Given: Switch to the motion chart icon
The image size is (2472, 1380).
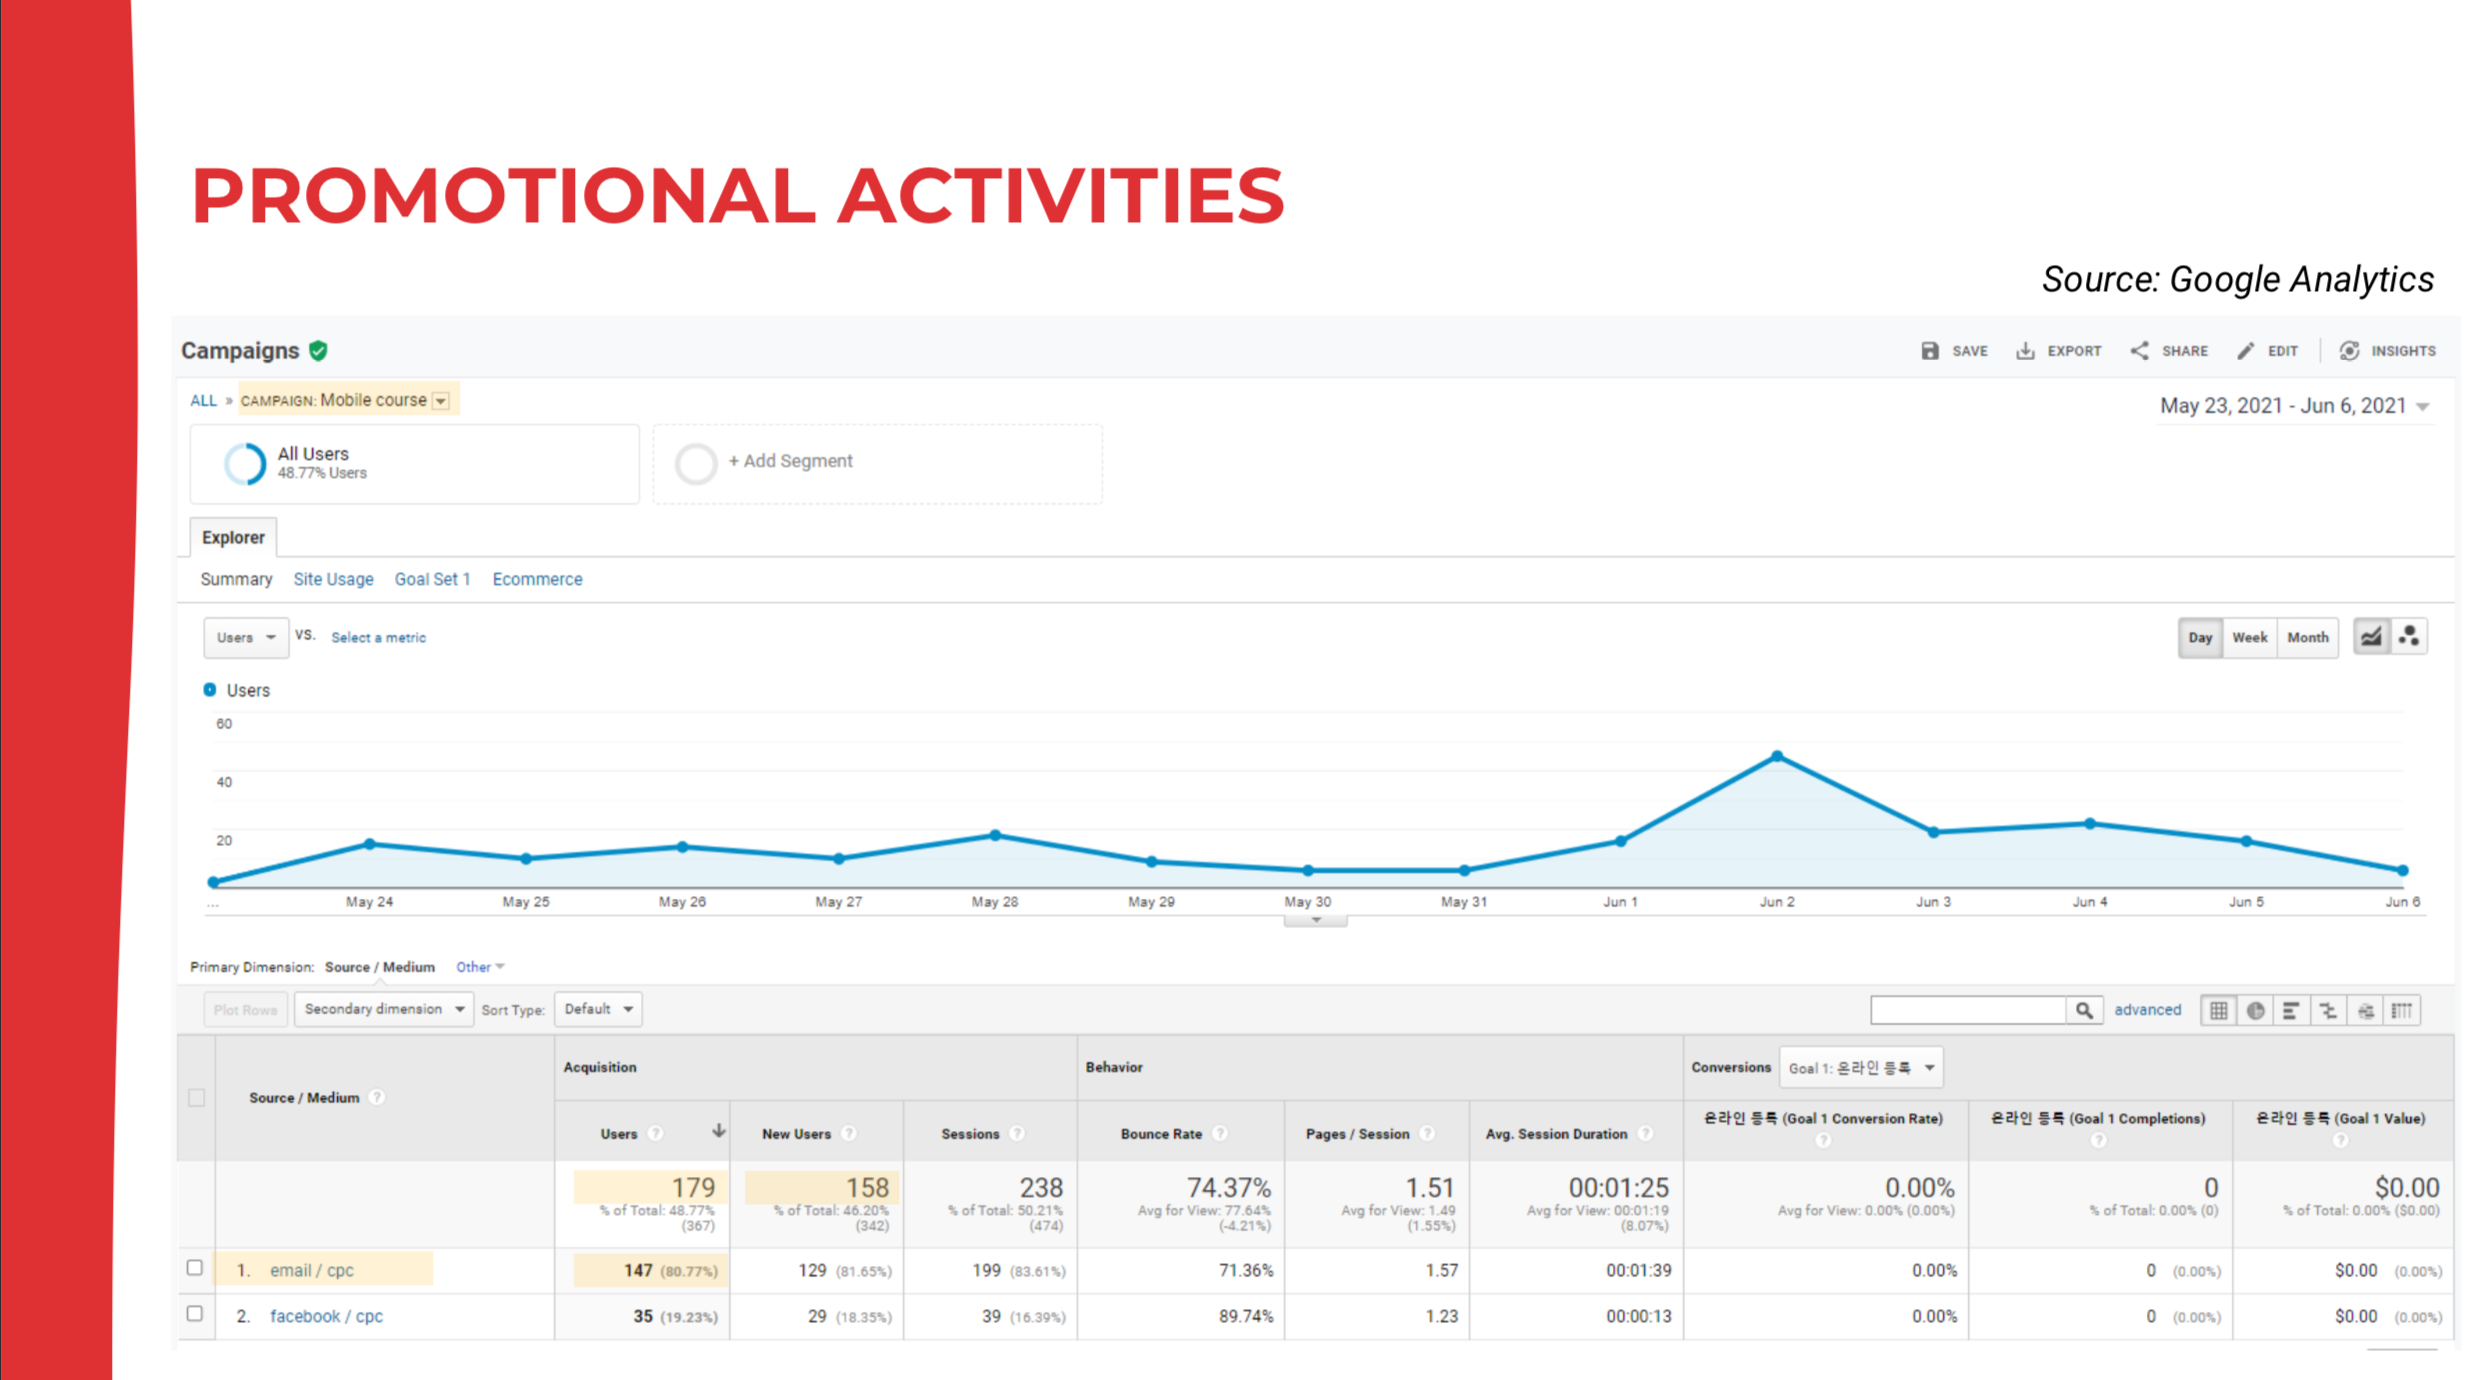Looking at the screenshot, I should [2409, 637].
